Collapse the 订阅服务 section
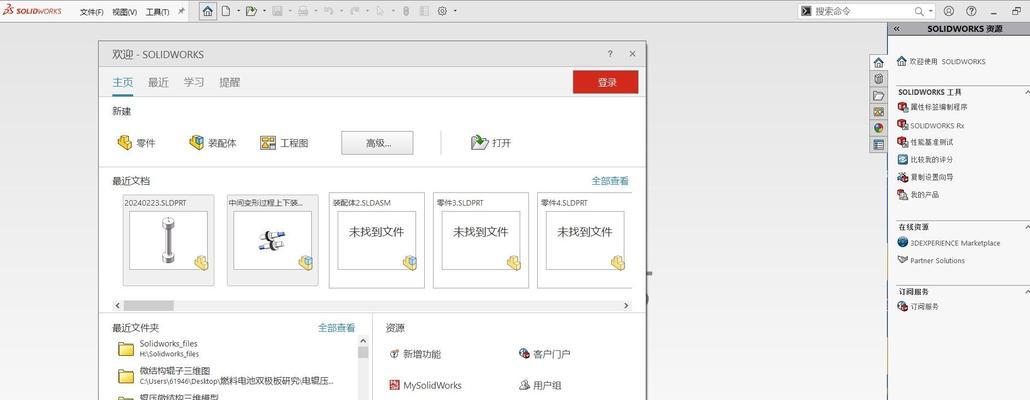Image resolution: width=1030 pixels, height=400 pixels. coord(1027,291)
